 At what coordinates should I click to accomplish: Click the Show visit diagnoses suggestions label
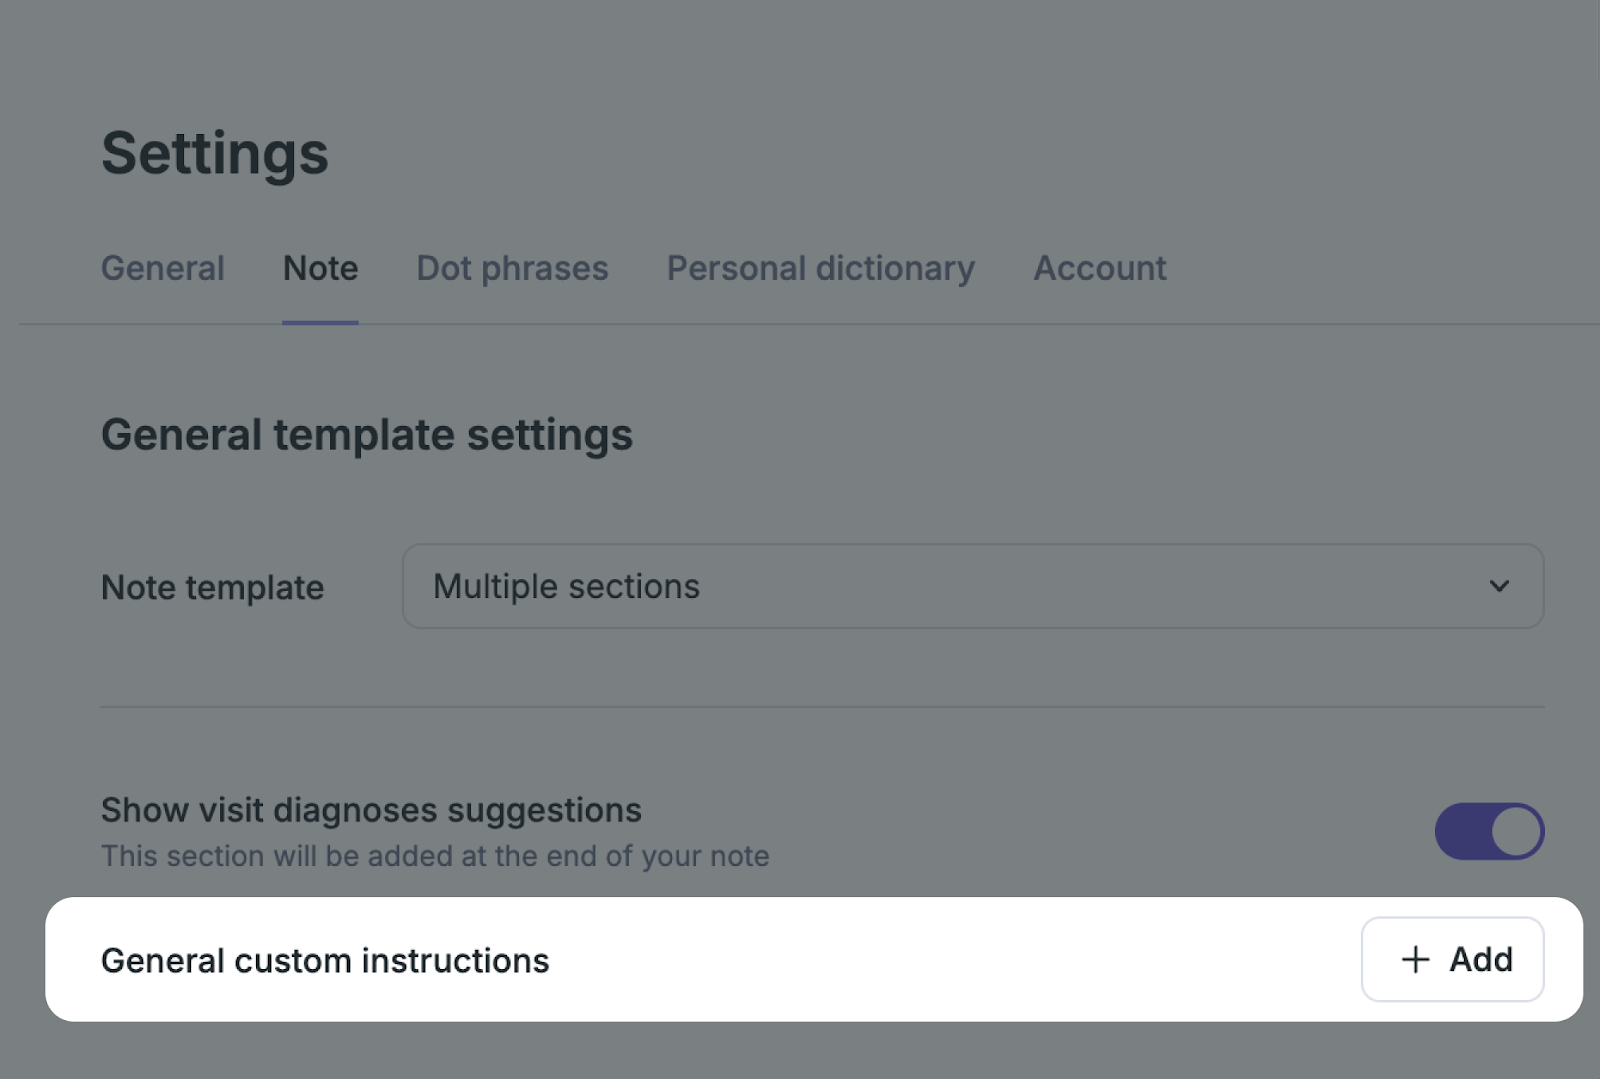pyautogui.click(x=371, y=810)
